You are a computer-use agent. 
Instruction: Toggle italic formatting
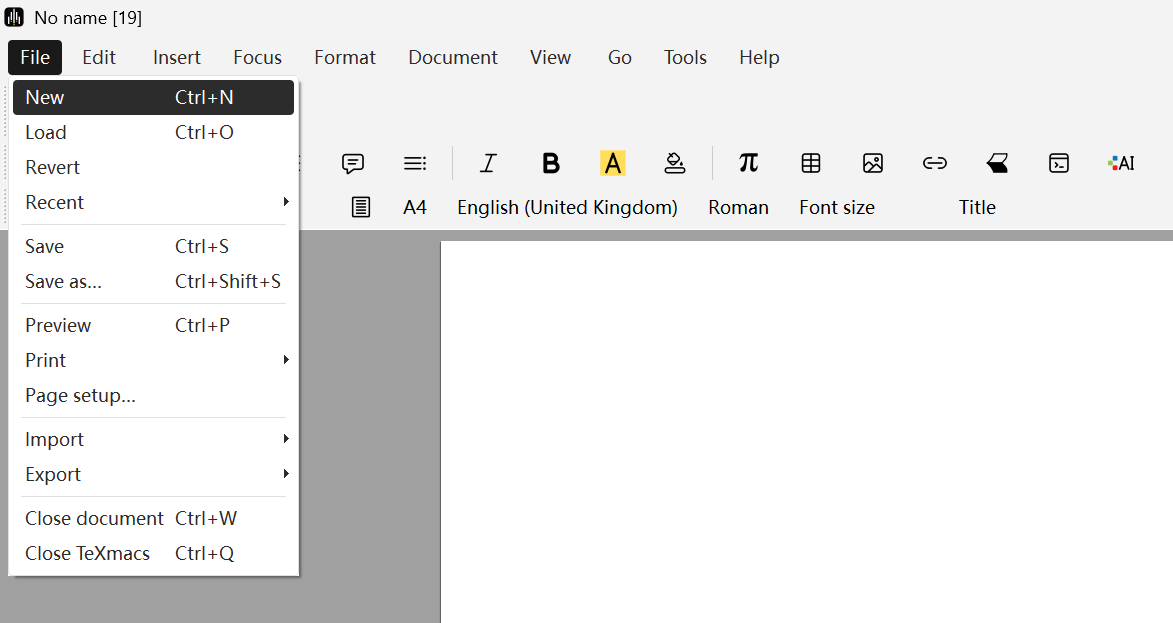(488, 163)
